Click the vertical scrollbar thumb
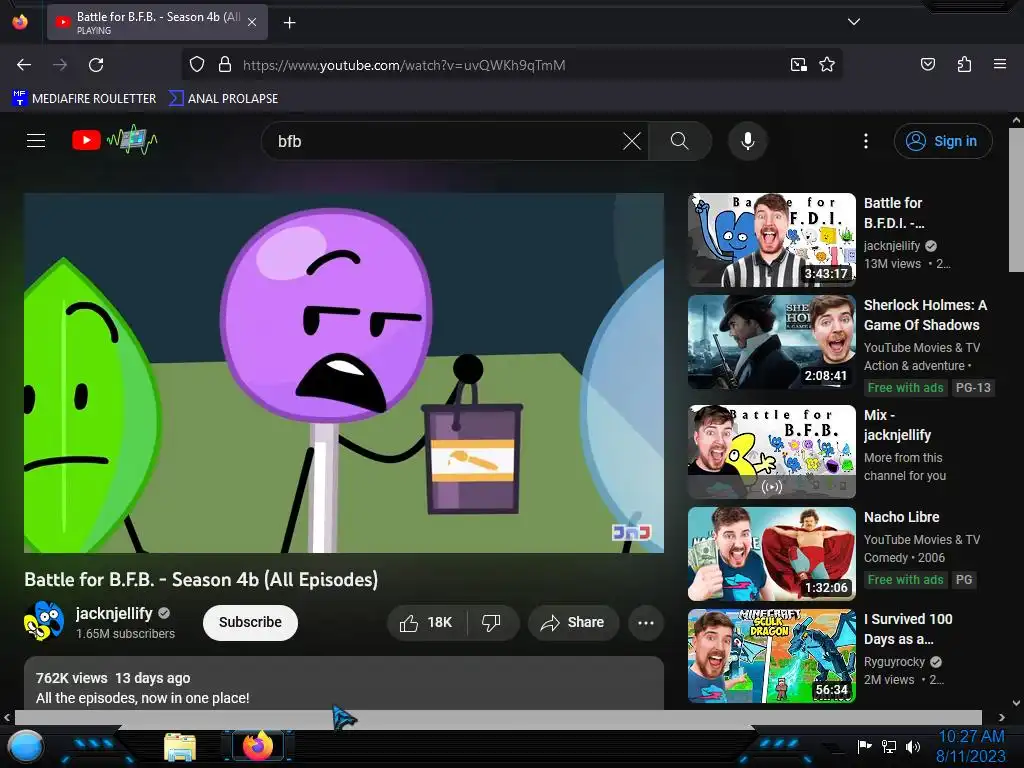The image size is (1024, 768). coord(1016,199)
